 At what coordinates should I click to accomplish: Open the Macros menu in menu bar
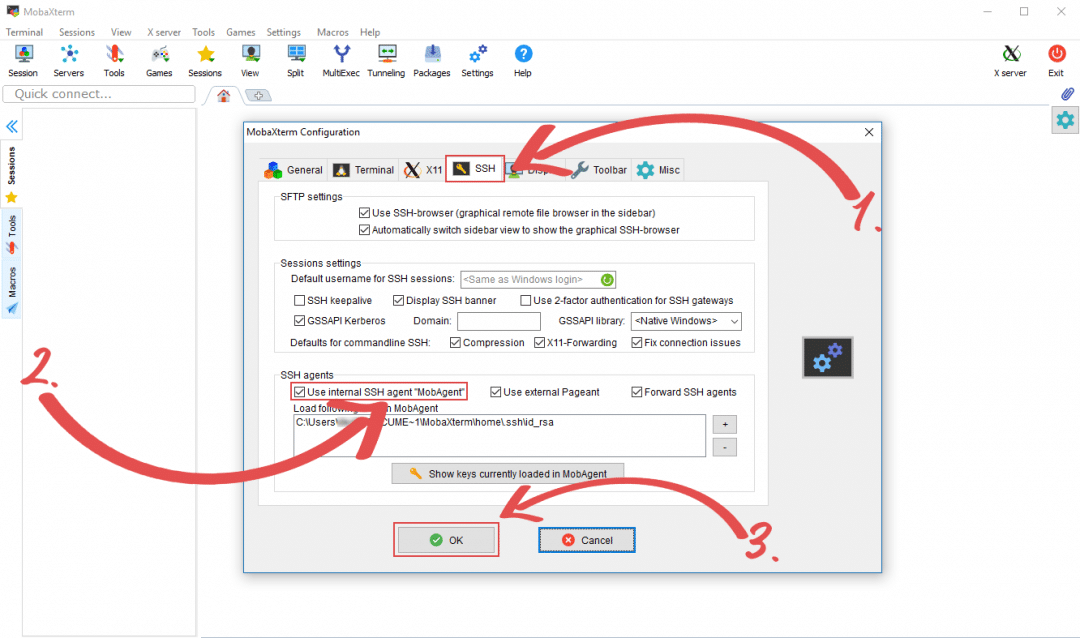(332, 32)
